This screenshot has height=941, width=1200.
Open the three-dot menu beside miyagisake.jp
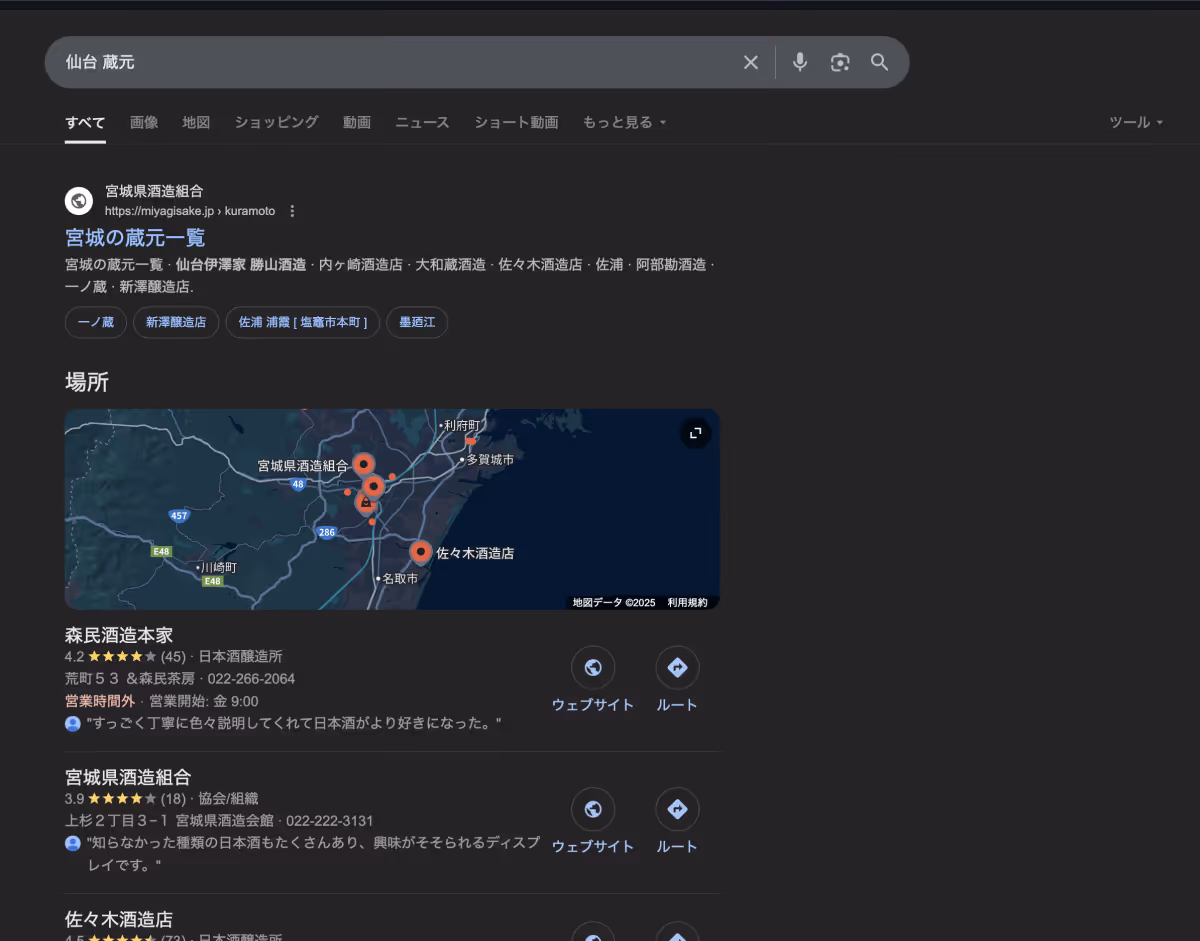[x=292, y=211]
